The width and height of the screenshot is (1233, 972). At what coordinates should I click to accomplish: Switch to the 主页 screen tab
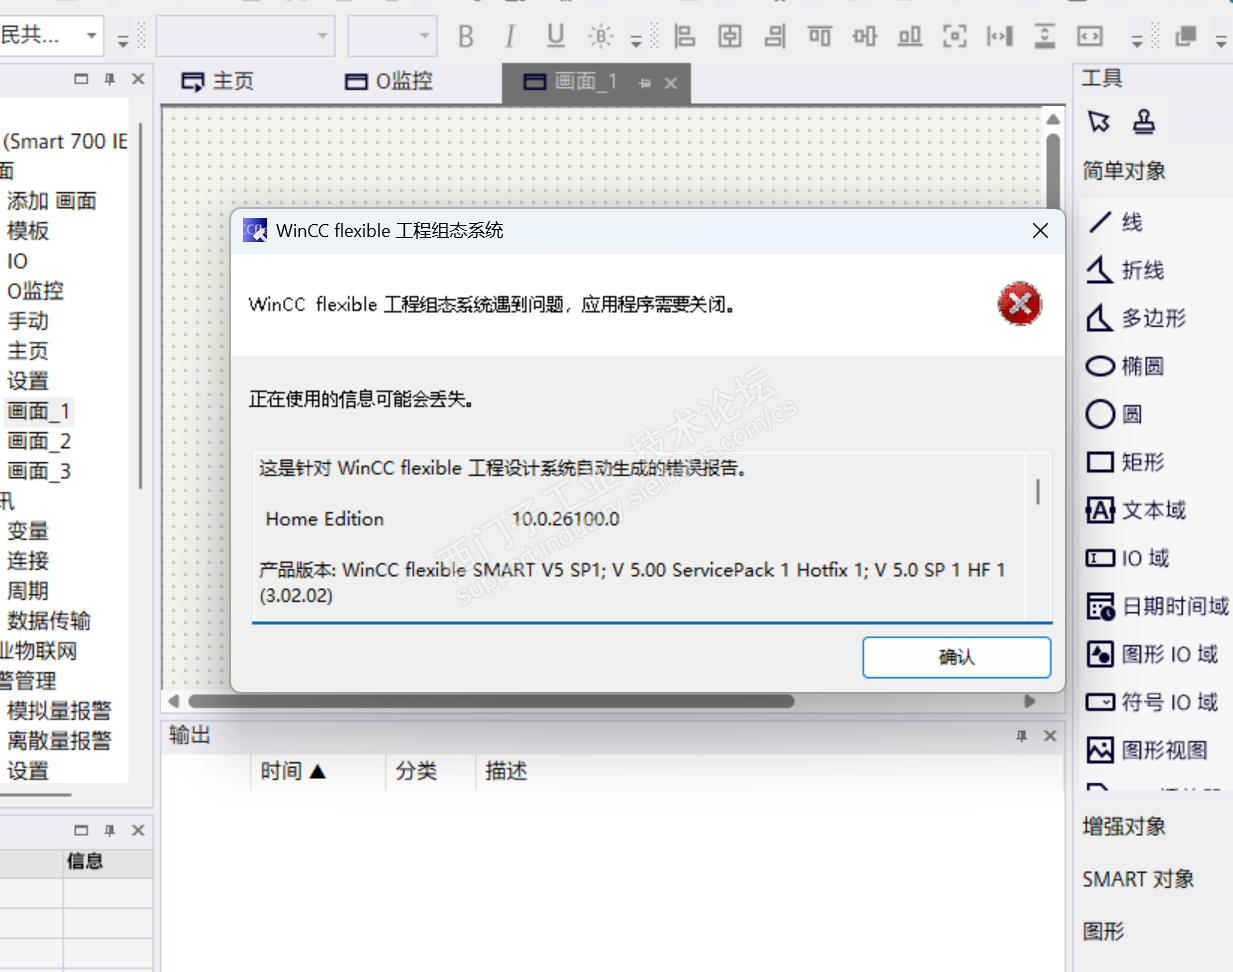[x=218, y=82]
